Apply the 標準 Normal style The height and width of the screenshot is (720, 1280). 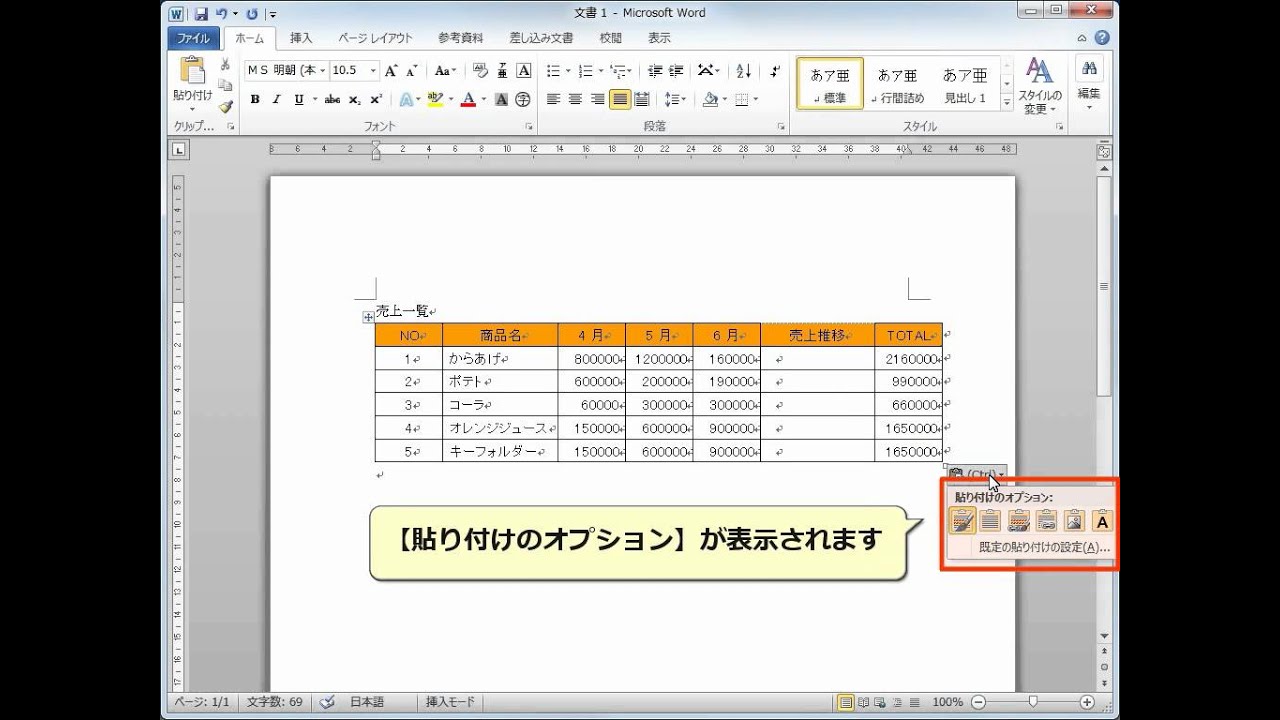click(x=830, y=83)
